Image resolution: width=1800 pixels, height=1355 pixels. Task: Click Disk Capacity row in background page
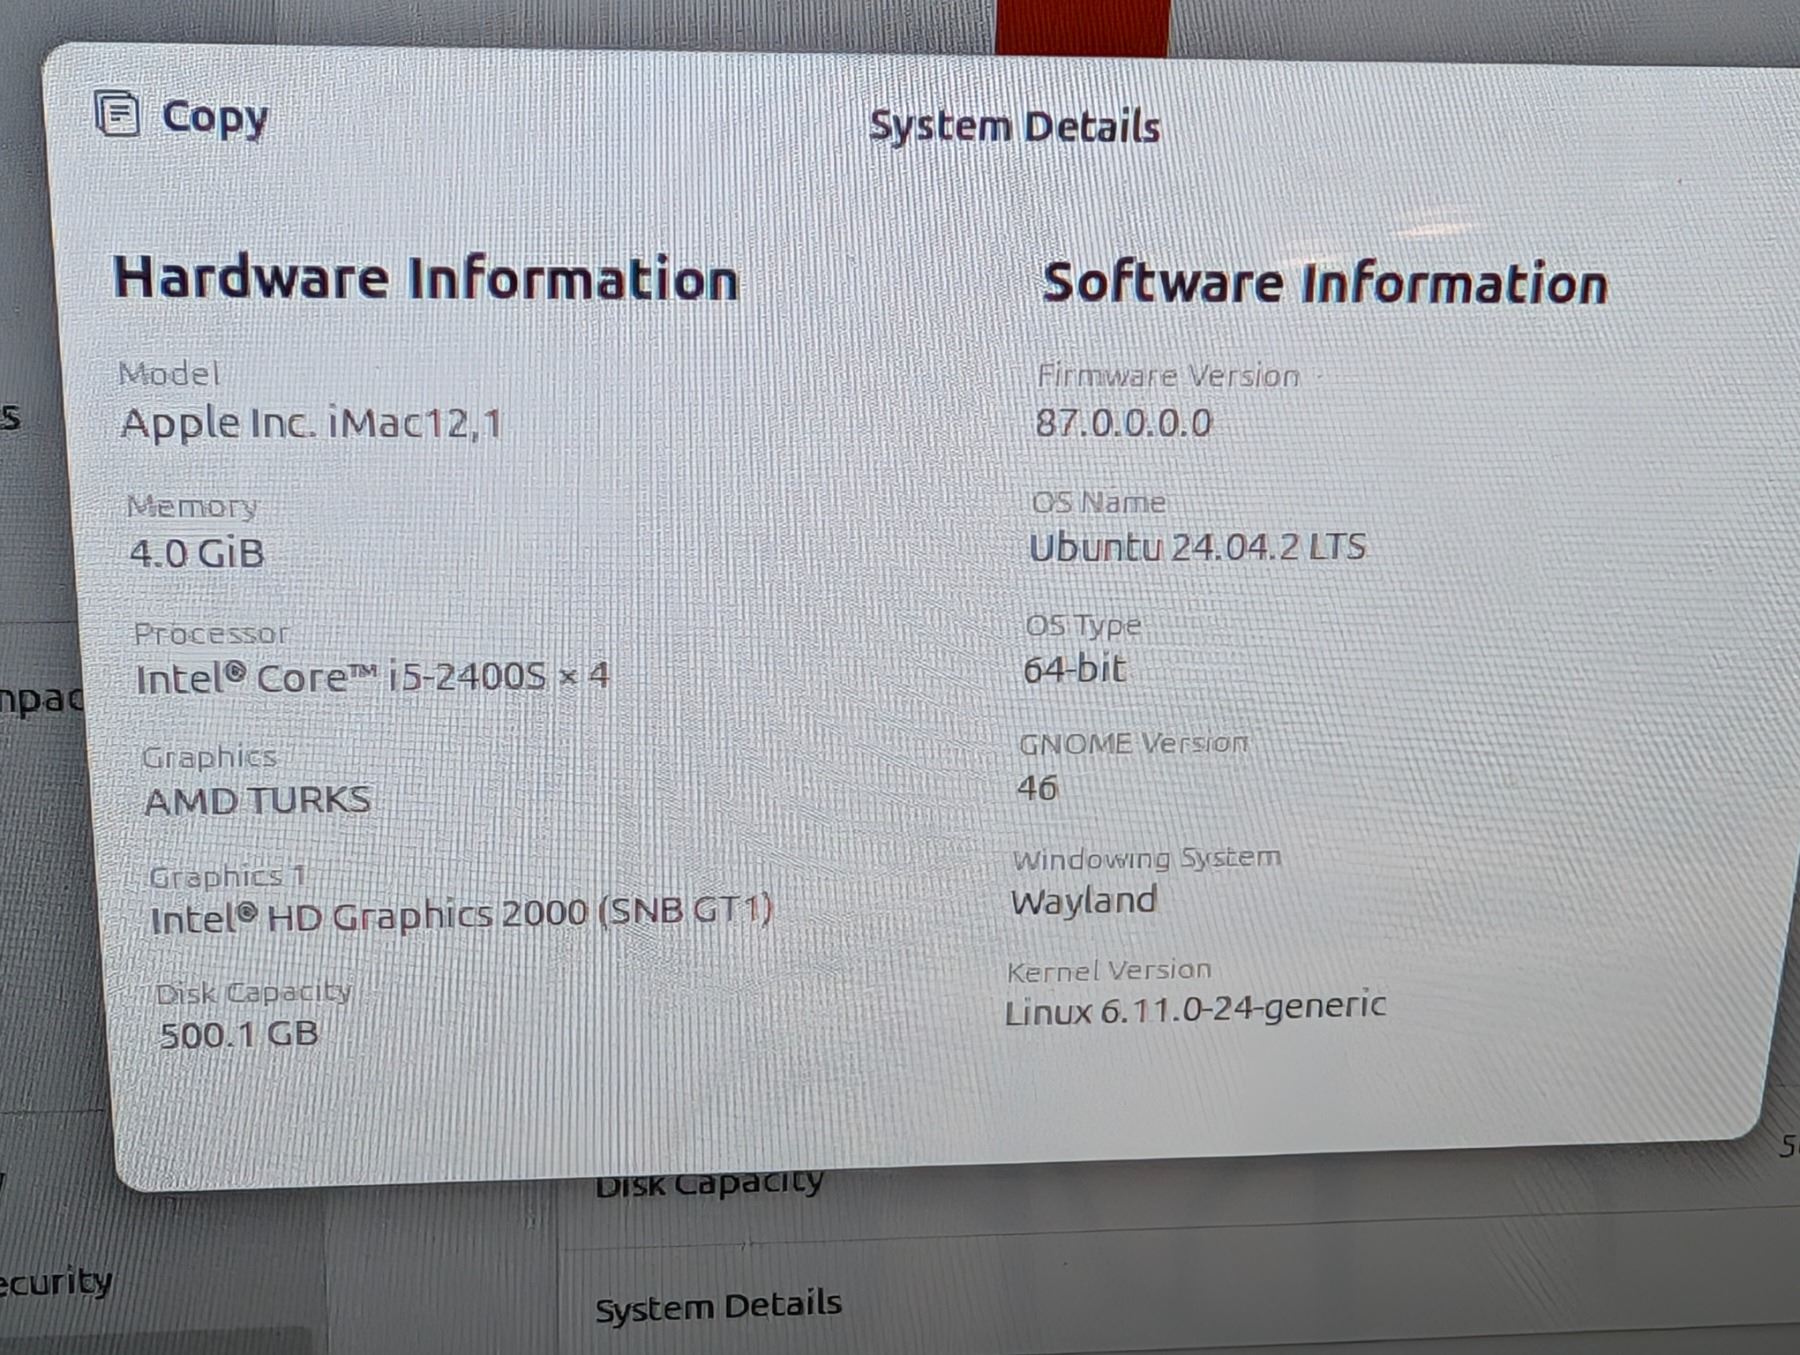(709, 1185)
